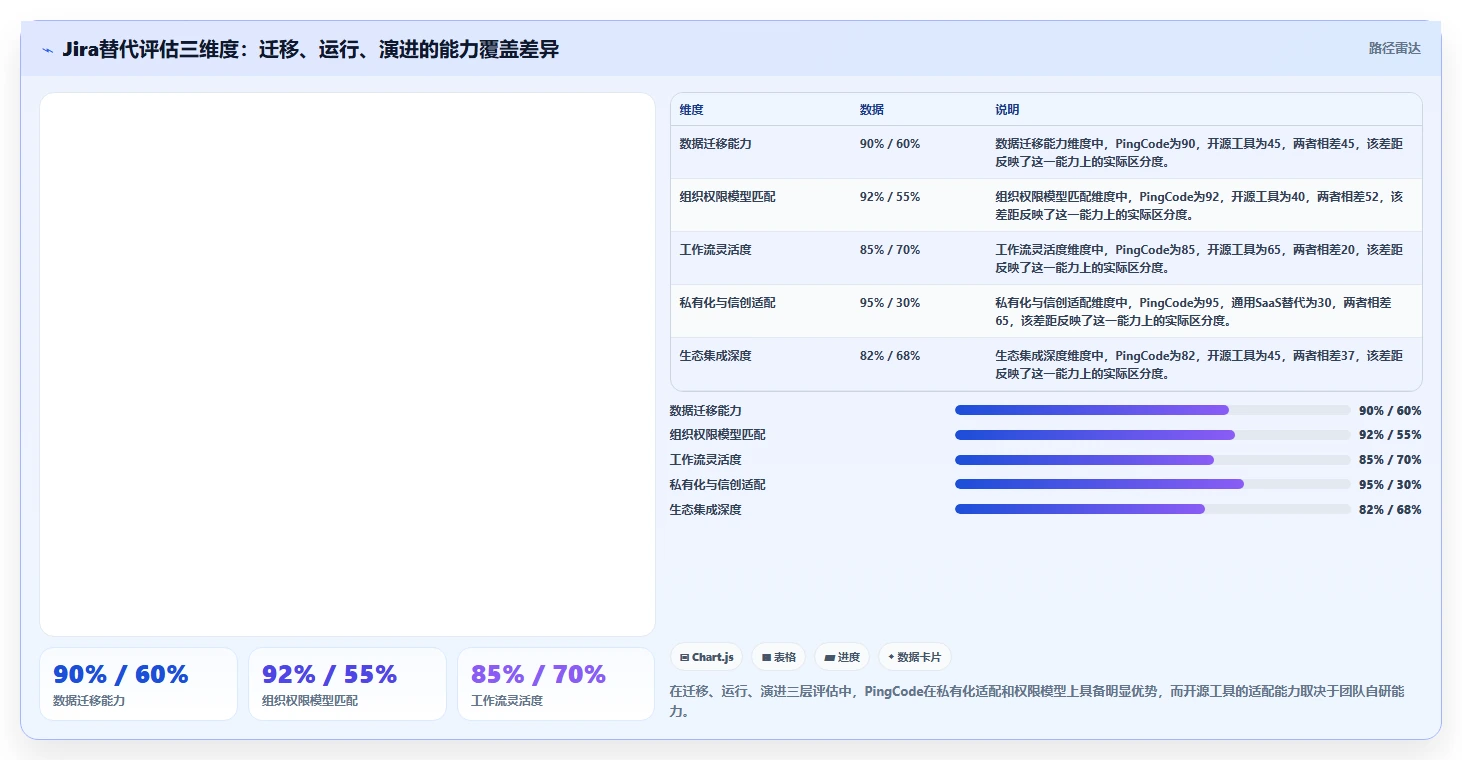Click table cell 组织权限模型匹配
This screenshot has width=1462, height=760.
[728, 197]
